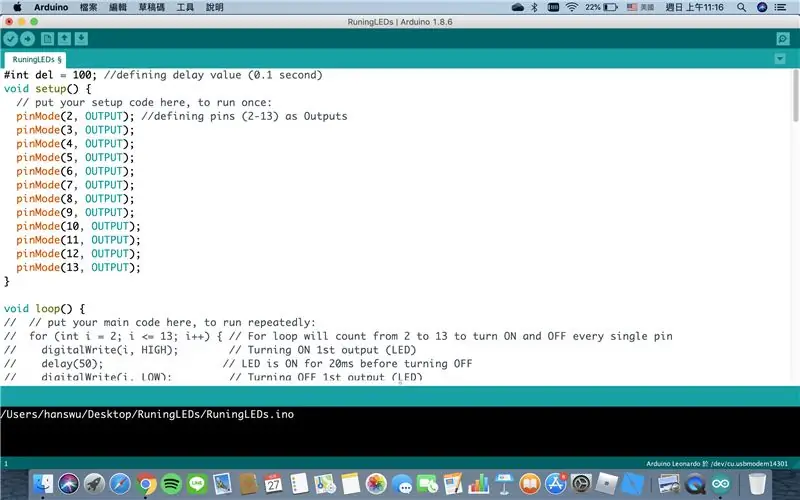
Task: Click the Verify (checkmark) button
Action: (x=11, y=39)
